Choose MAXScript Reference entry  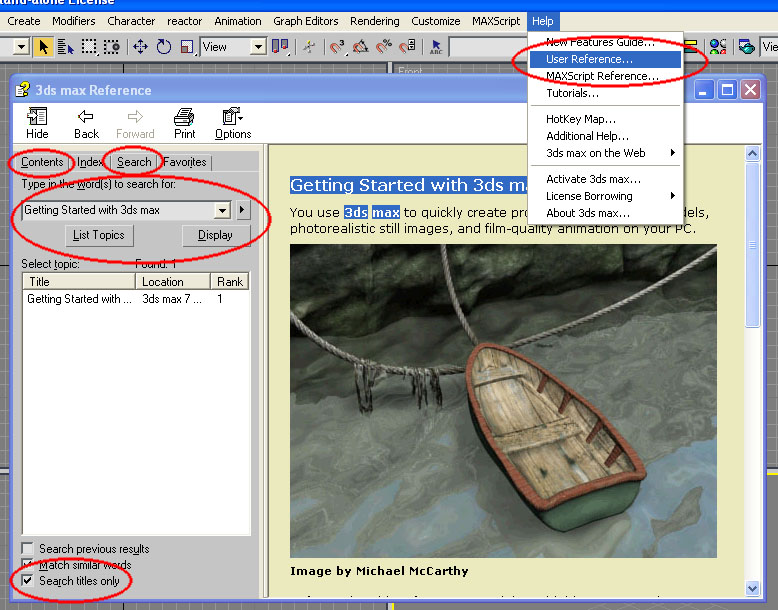604,76
